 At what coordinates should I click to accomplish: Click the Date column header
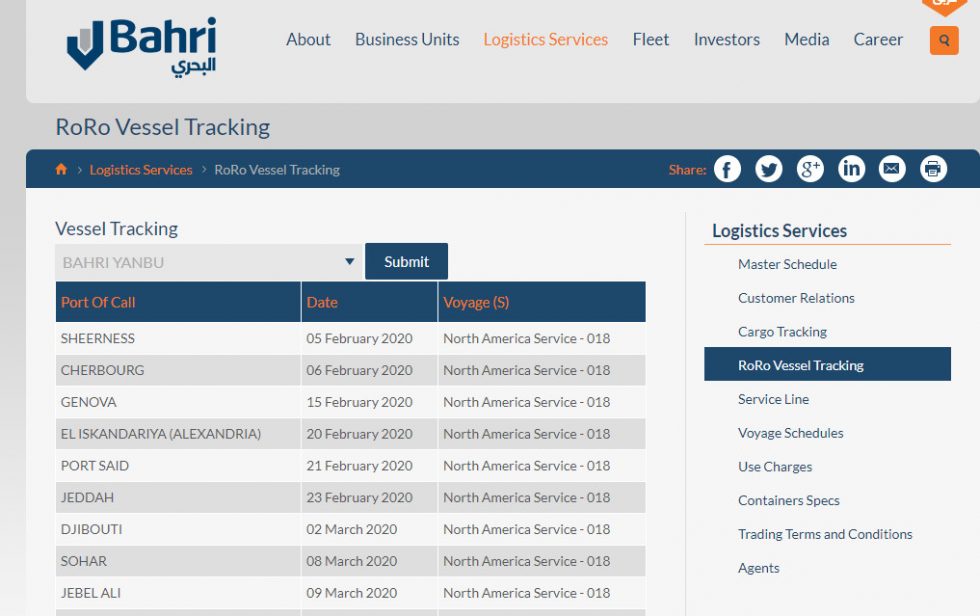369,302
